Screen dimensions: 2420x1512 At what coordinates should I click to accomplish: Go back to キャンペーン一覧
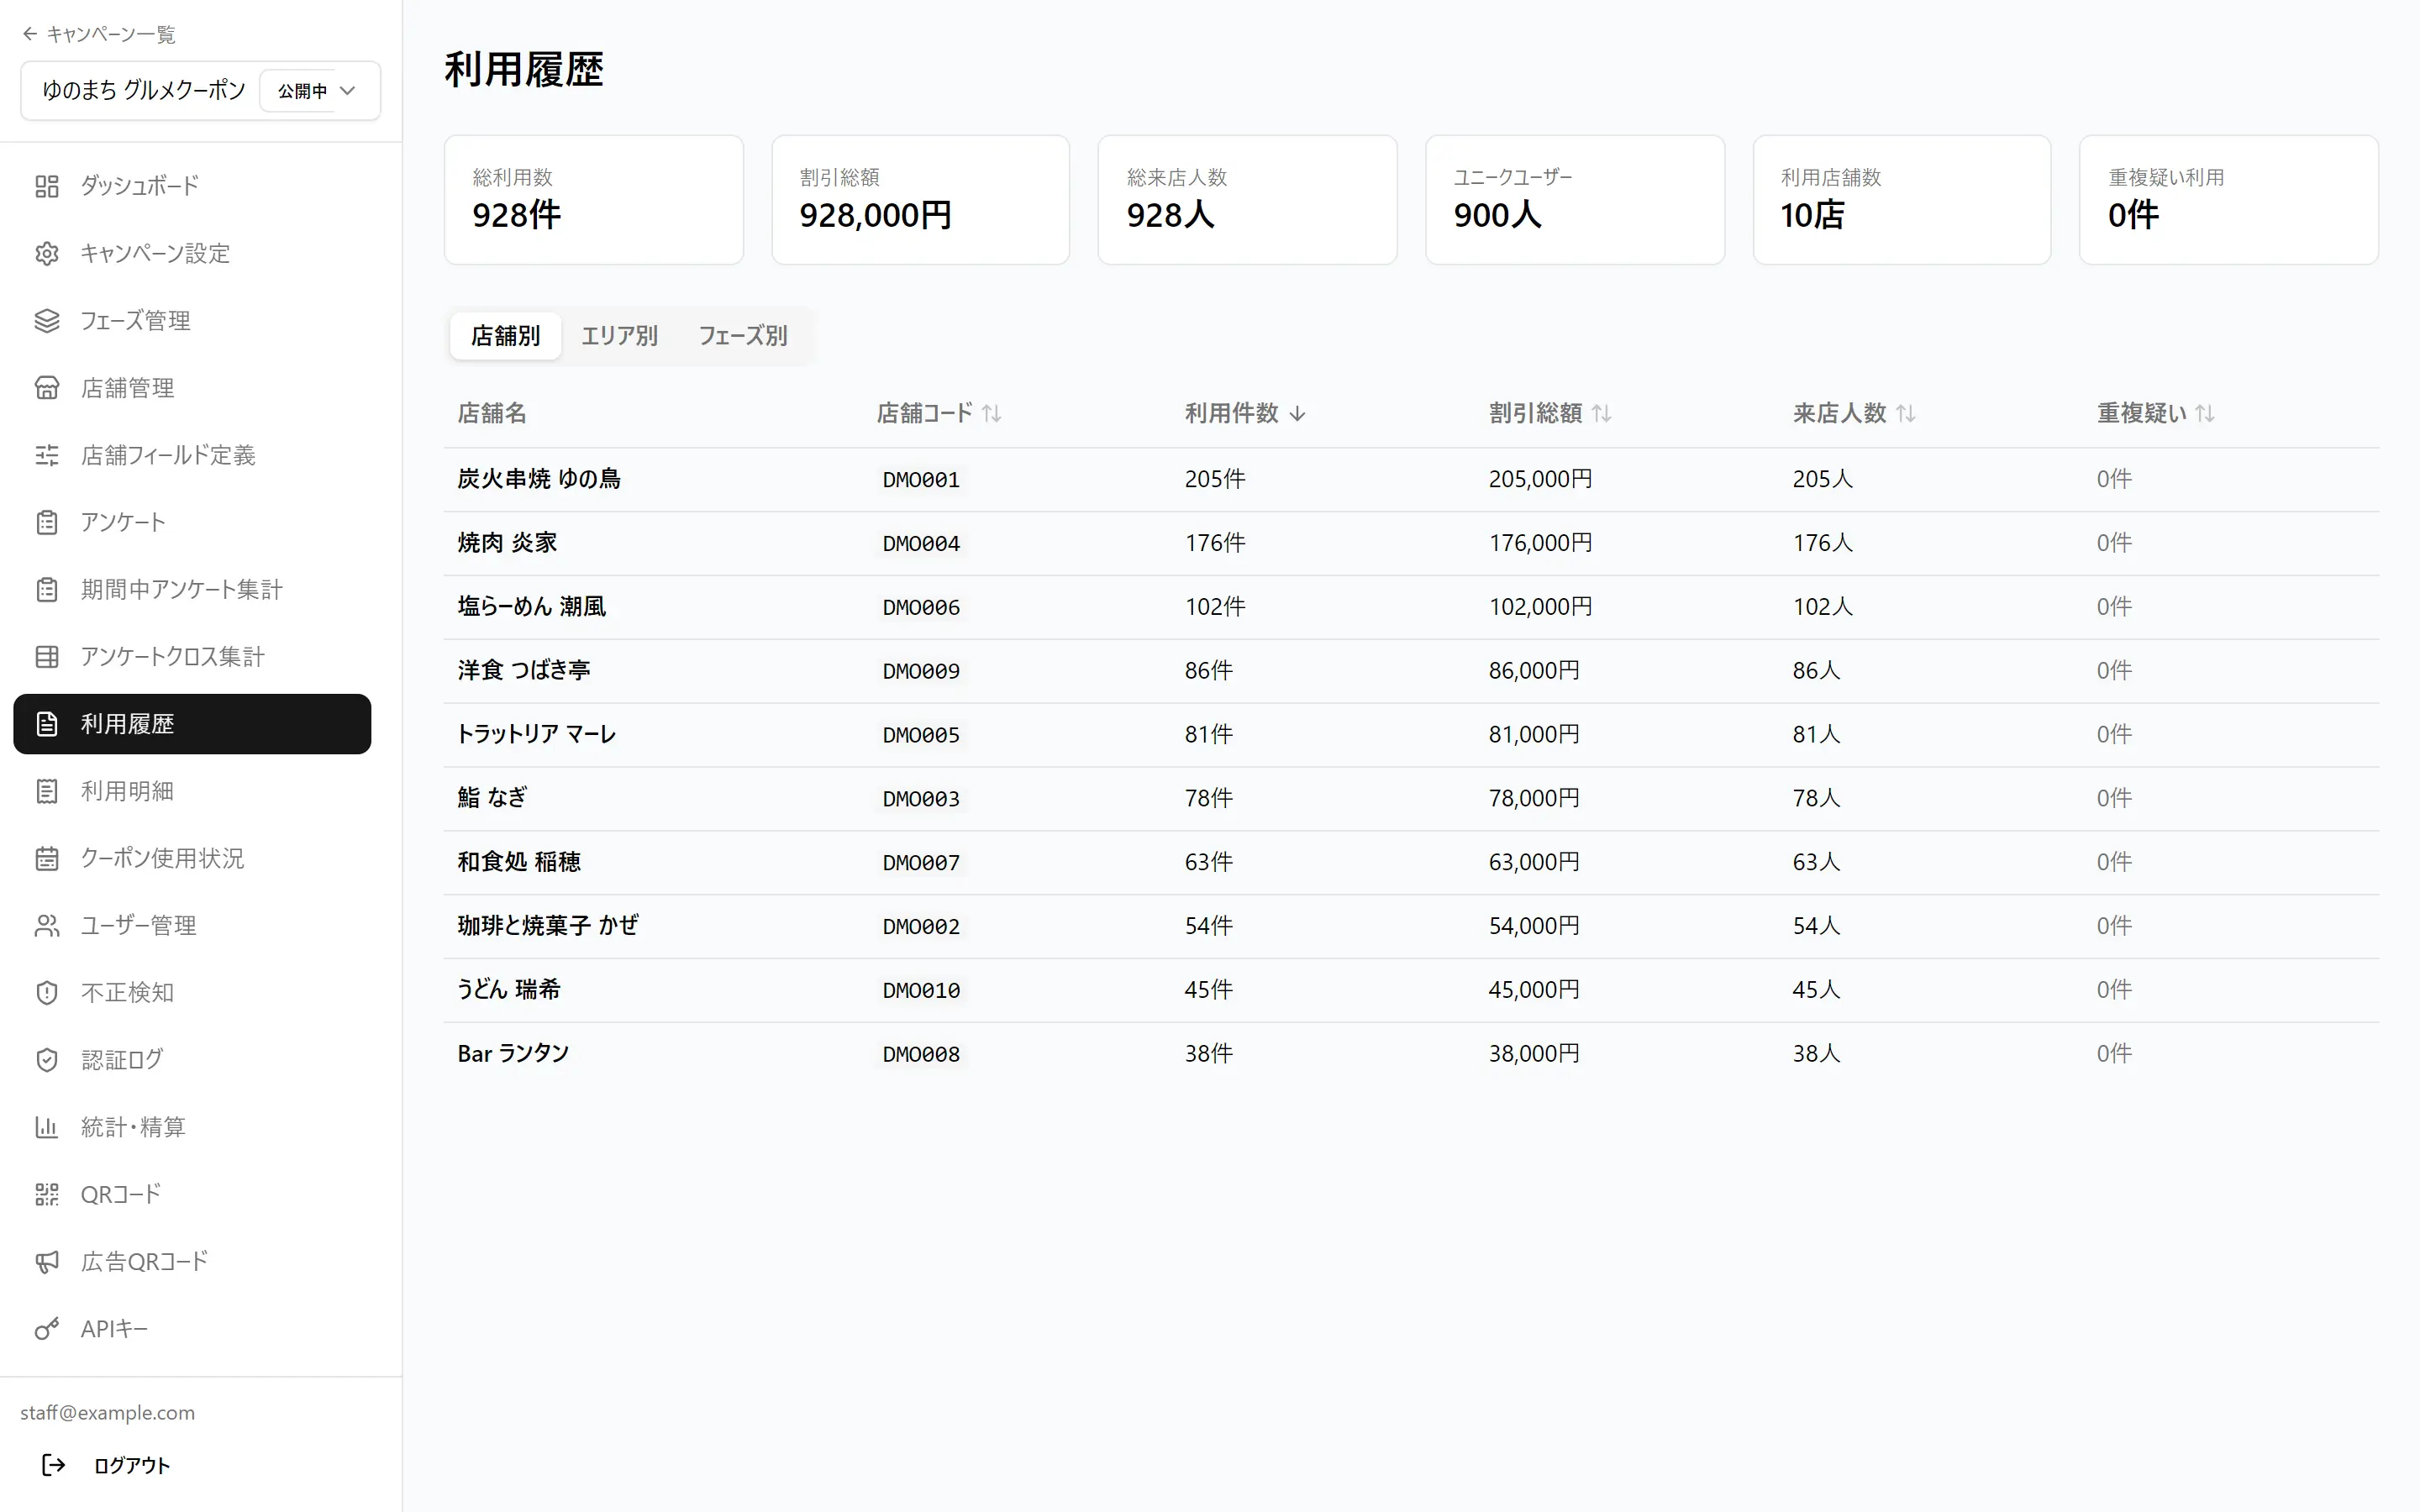click(98, 34)
